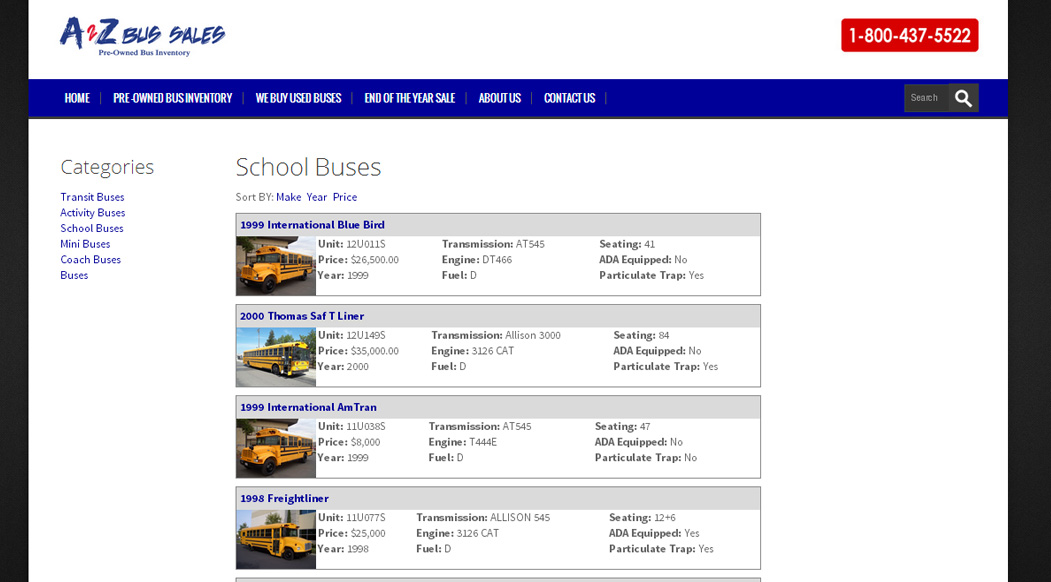
Task: Click the search magnifying glass icon
Action: [x=963, y=98]
